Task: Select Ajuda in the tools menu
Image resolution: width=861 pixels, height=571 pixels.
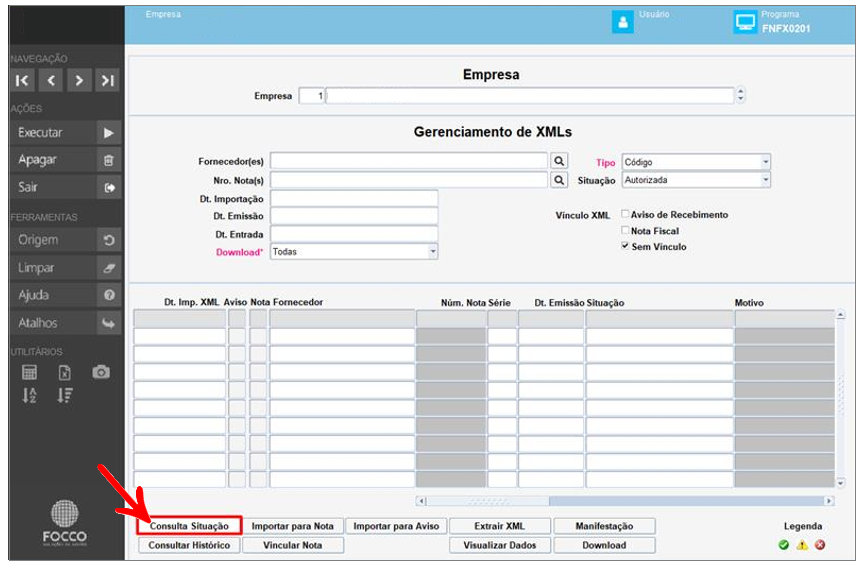Action: tap(53, 295)
